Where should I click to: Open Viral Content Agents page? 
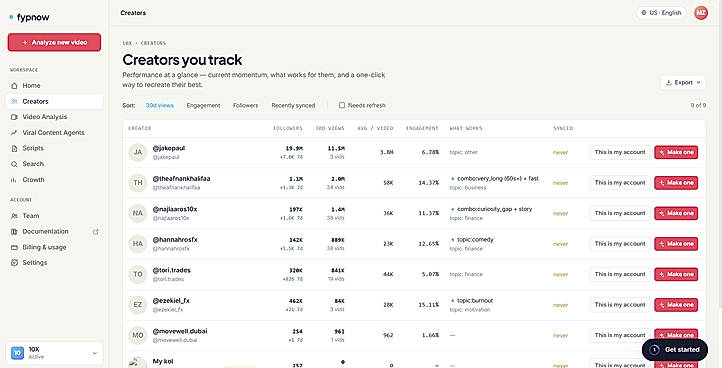tap(54, 133)
